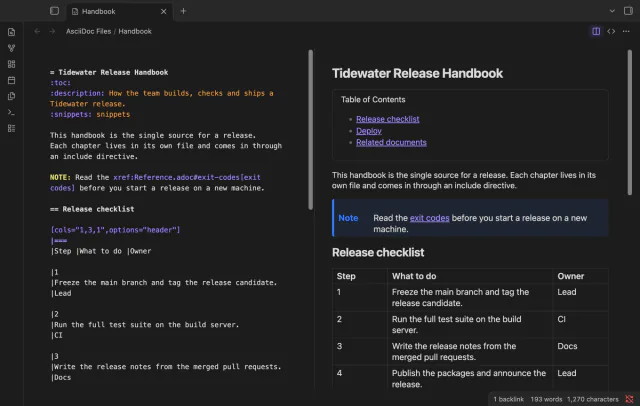Click the Tidewater Release Handbook preview heading

click(x=417, y=73)
